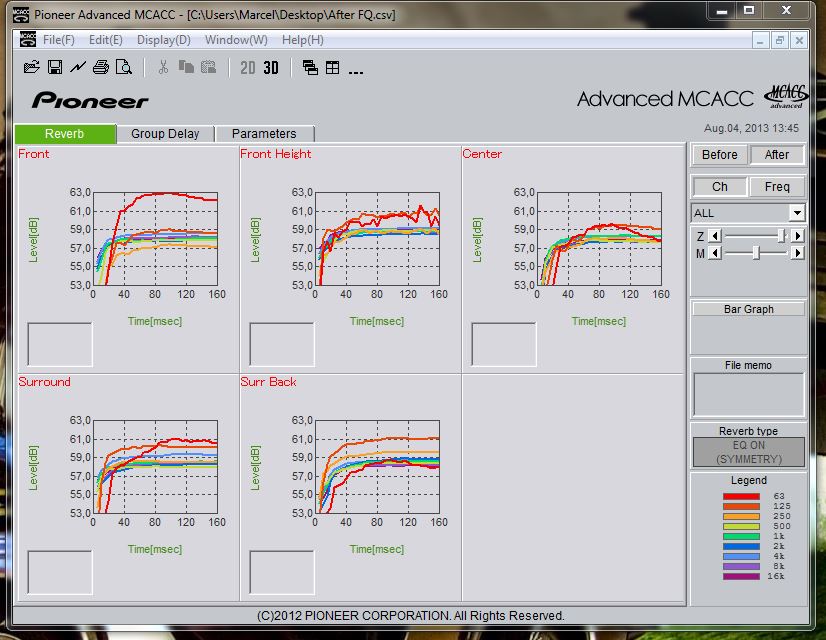Click the Bar Graph button
The width and height of the screenshot is (826, 640).
point(749,309)
